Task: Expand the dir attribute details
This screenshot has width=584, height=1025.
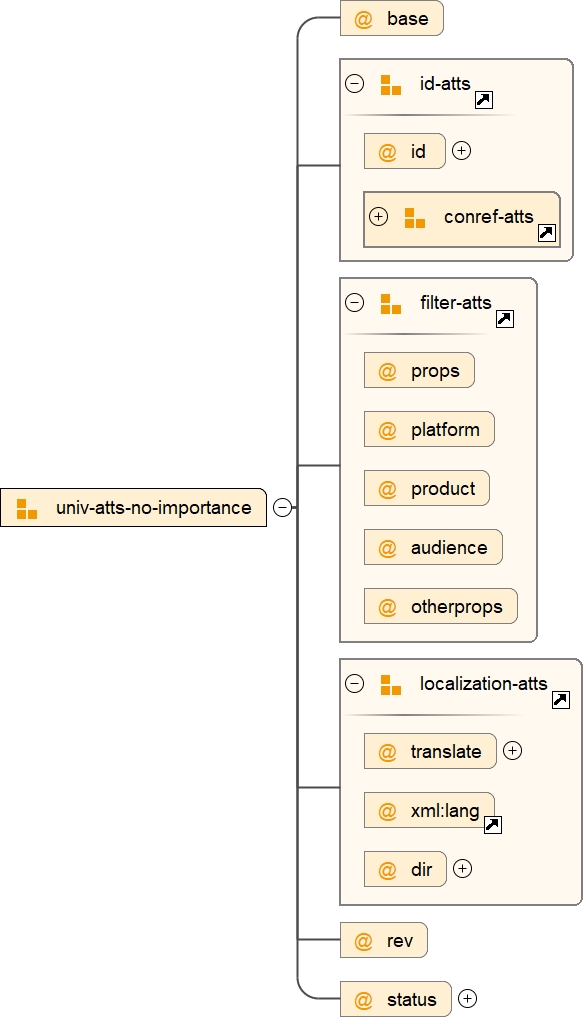Action: pyautogui.click(x=462, y=869)
